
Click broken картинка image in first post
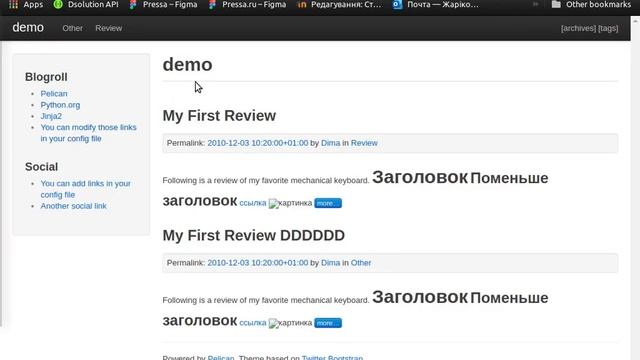coord(290,203)
